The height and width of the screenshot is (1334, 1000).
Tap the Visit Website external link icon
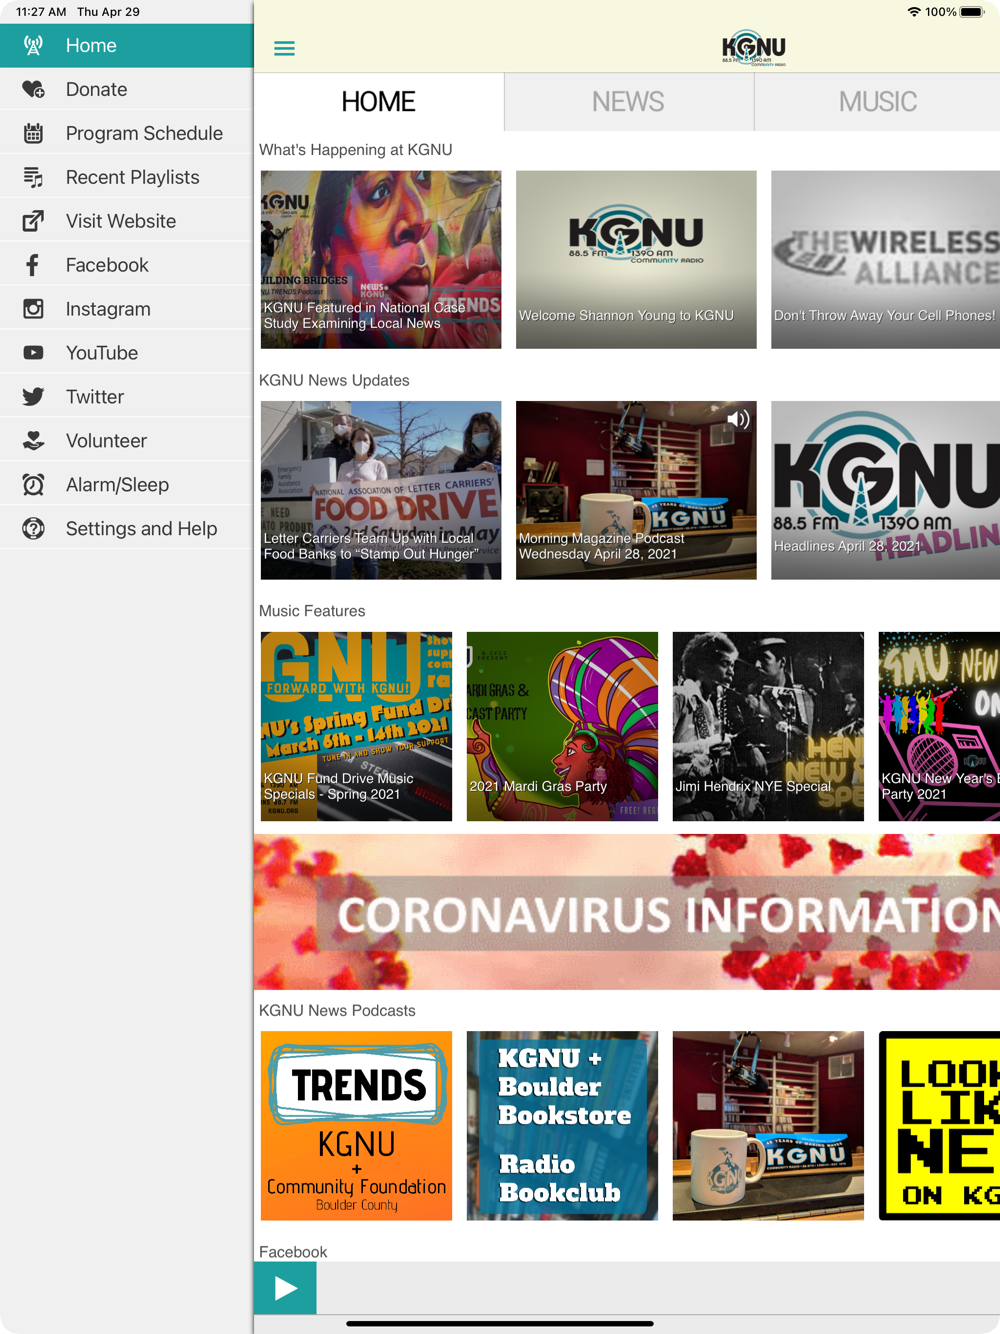coord(33,222)
